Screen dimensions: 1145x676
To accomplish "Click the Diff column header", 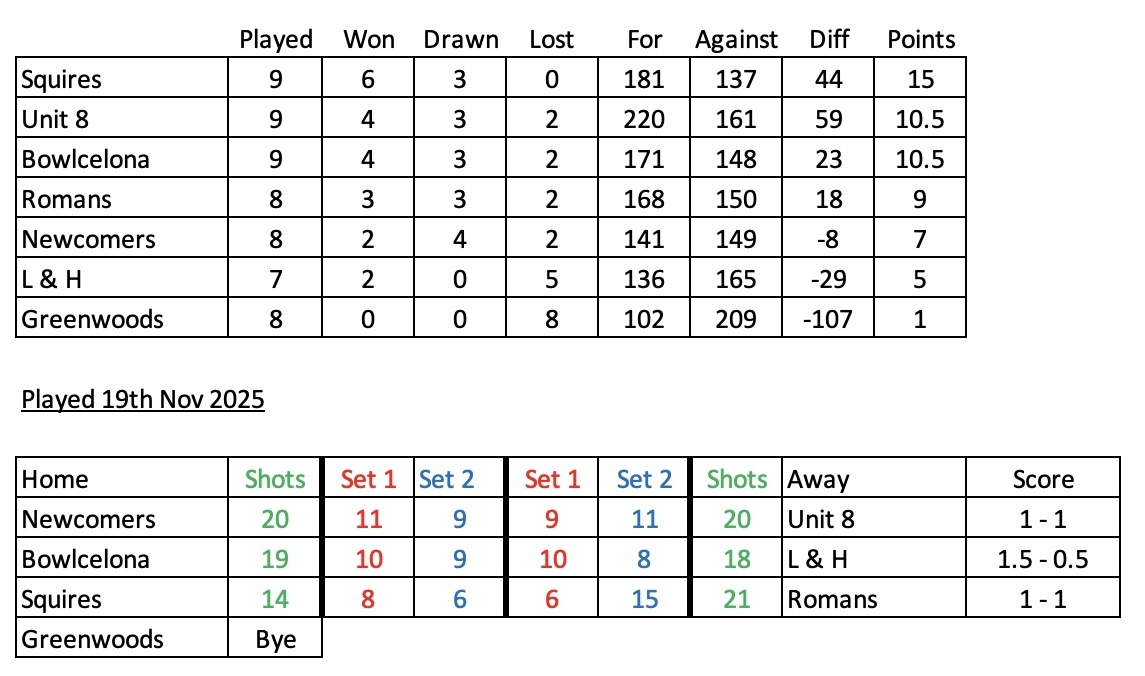I will (828, 40).
